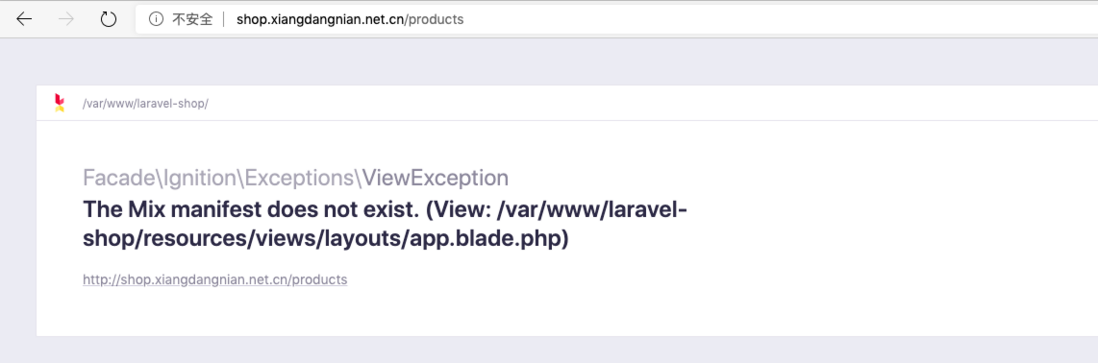Click the domain shop.xiangdangnian.net.cn in address bar
This screenshot has width=1098, height=363.
tap(320, 20)
